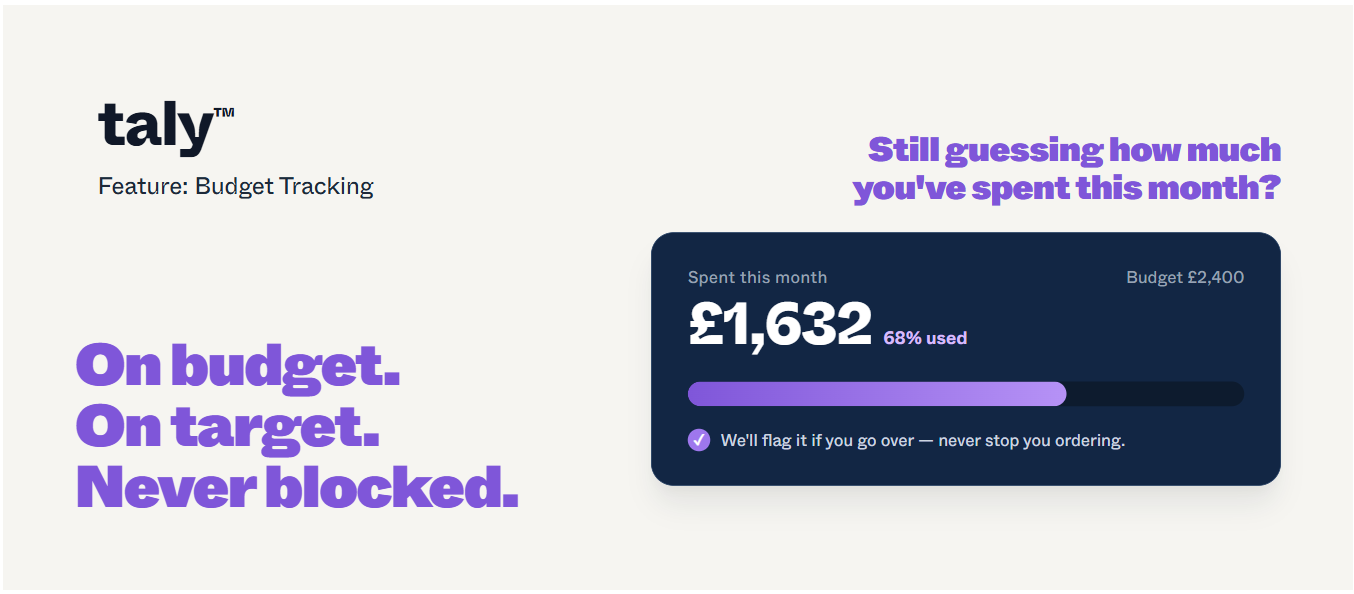Select the 'Feature: Budget Tracking' label
This screenshot has width=1354, height=594.
click(236, 186)
